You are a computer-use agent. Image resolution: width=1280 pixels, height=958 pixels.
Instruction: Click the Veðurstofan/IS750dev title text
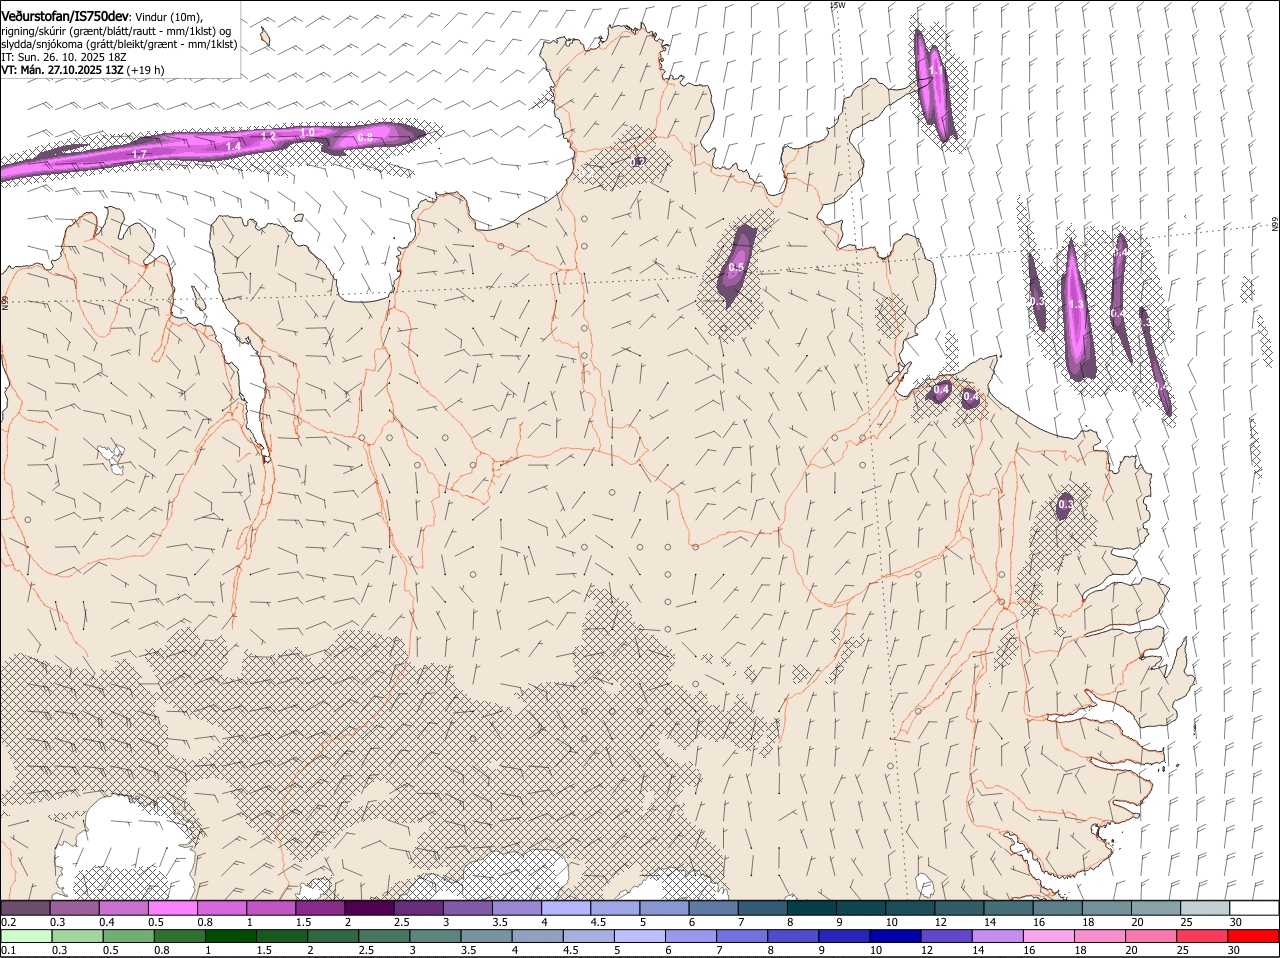pos(65,17)
